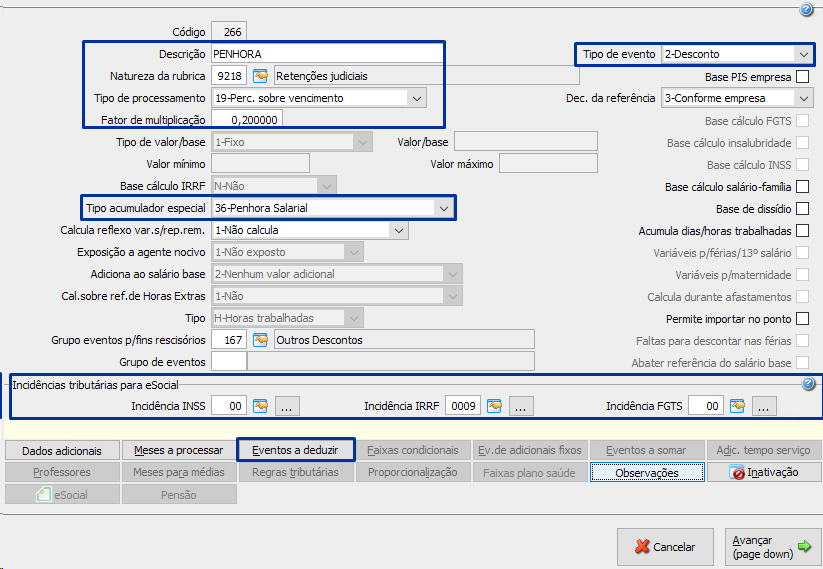Open lookup icon for Incidência FGTS
823x569 pixels.
(x=737, y=406)
